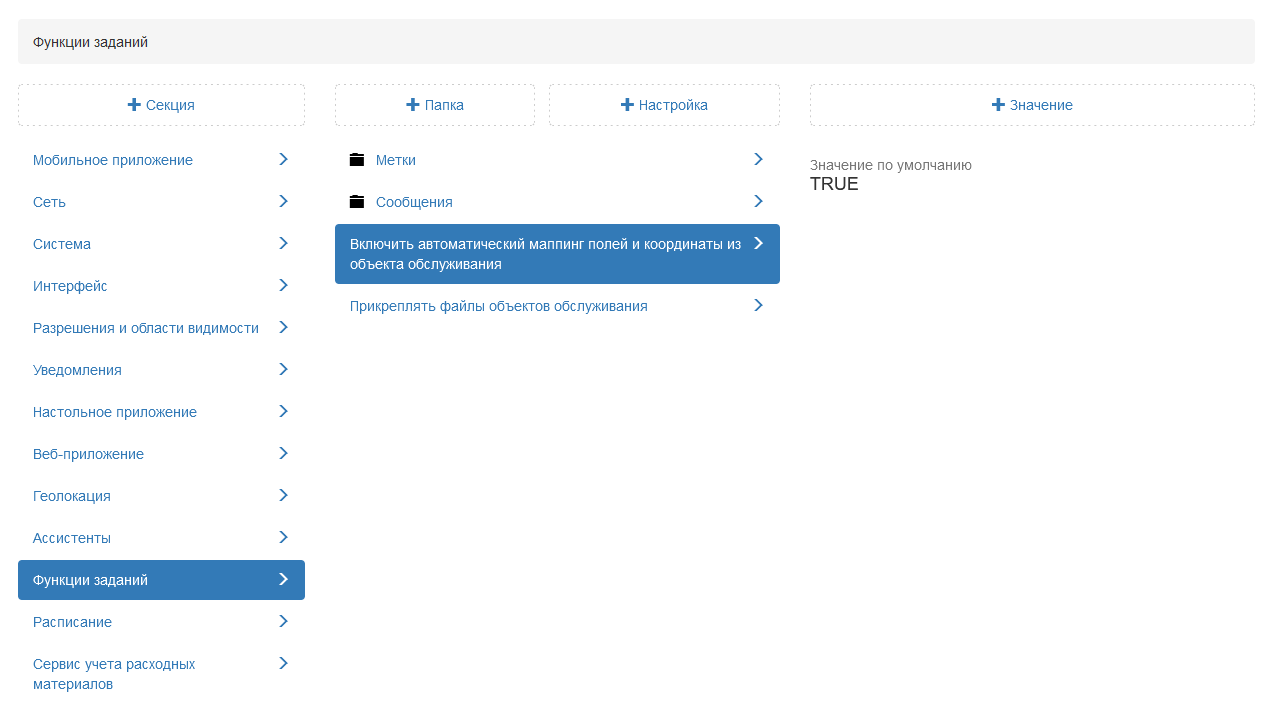Open the Сеть section
Image resolution: width=1273 pixels, height=721 pixels.
50,202
